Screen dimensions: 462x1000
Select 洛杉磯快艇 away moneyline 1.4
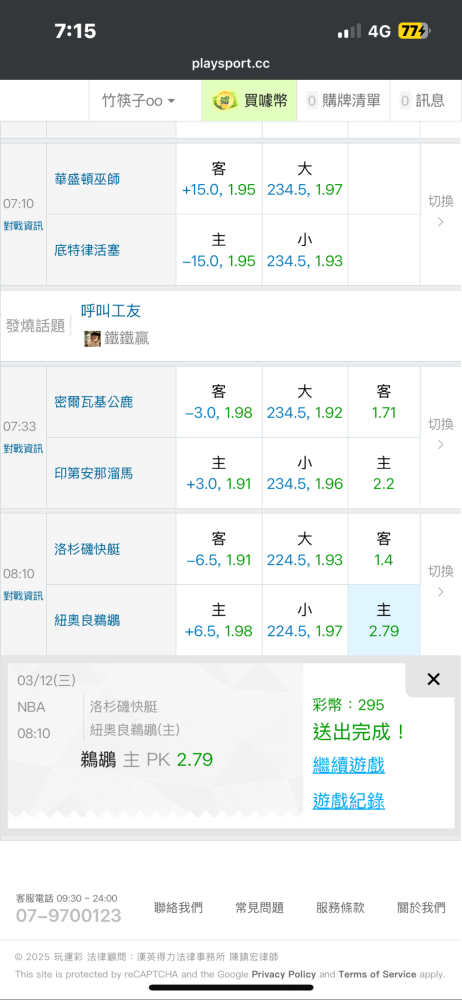coord(384,549)
